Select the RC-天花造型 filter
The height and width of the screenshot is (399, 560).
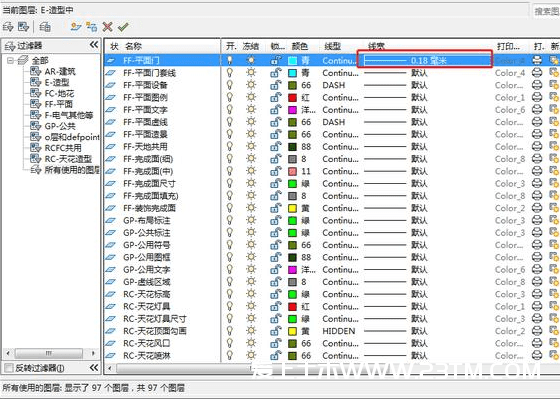click(x=68, y=159)
